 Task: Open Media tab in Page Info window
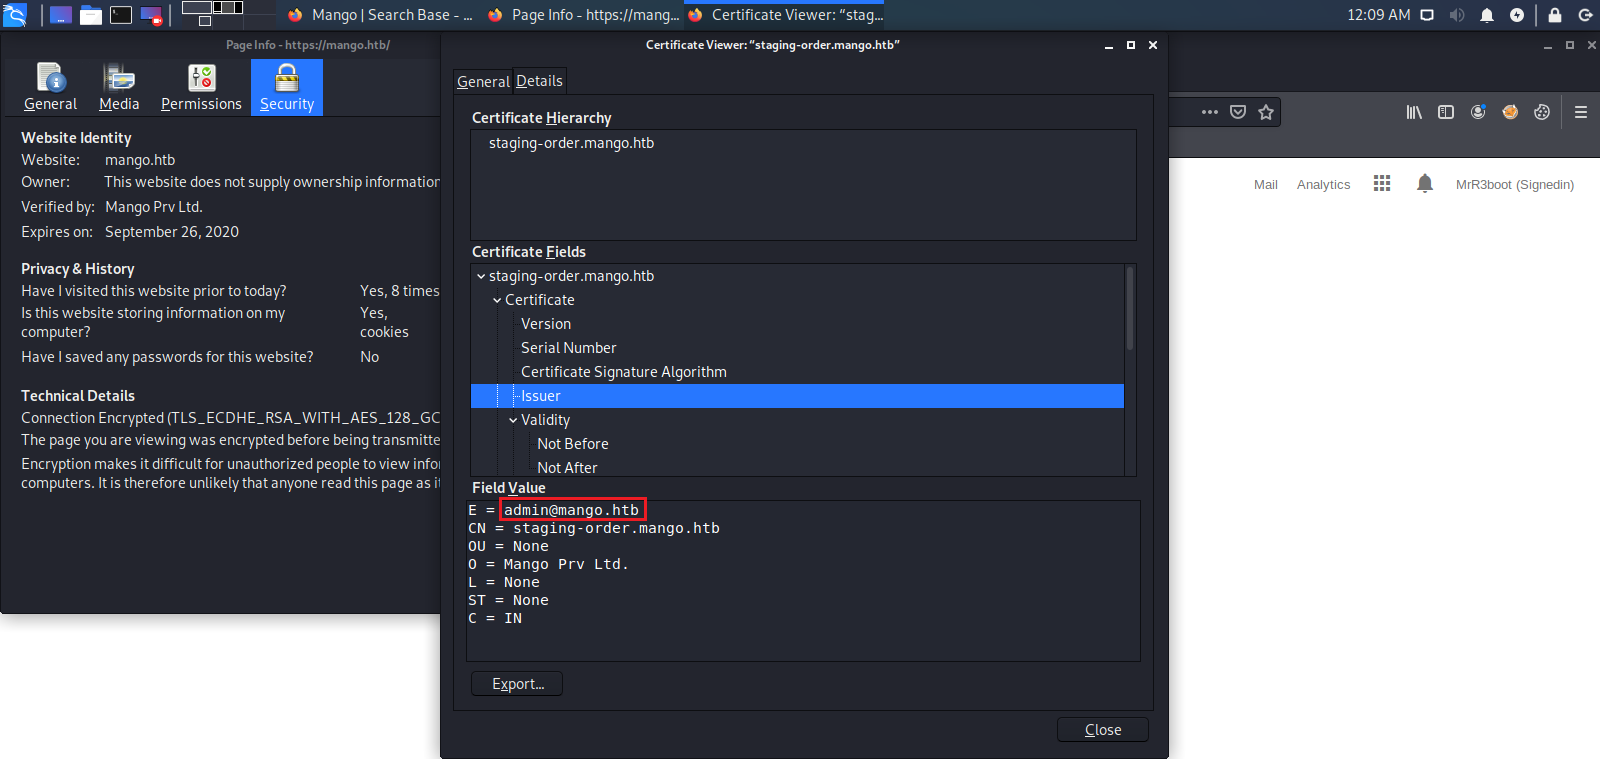point(119,88)
